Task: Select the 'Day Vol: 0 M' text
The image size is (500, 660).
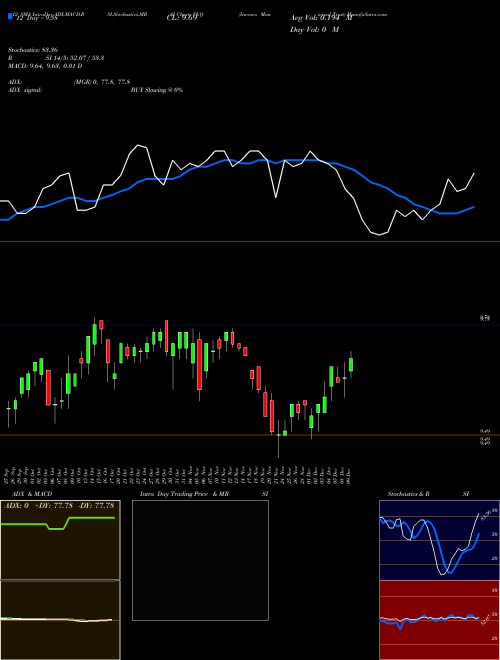Action: 314,30
